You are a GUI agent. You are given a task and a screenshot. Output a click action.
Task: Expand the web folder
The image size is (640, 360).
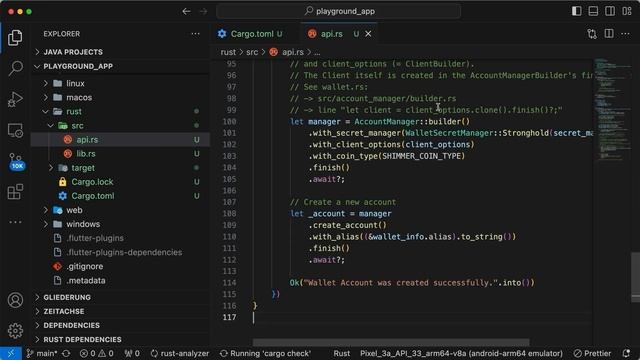click(x=120, y=210)
